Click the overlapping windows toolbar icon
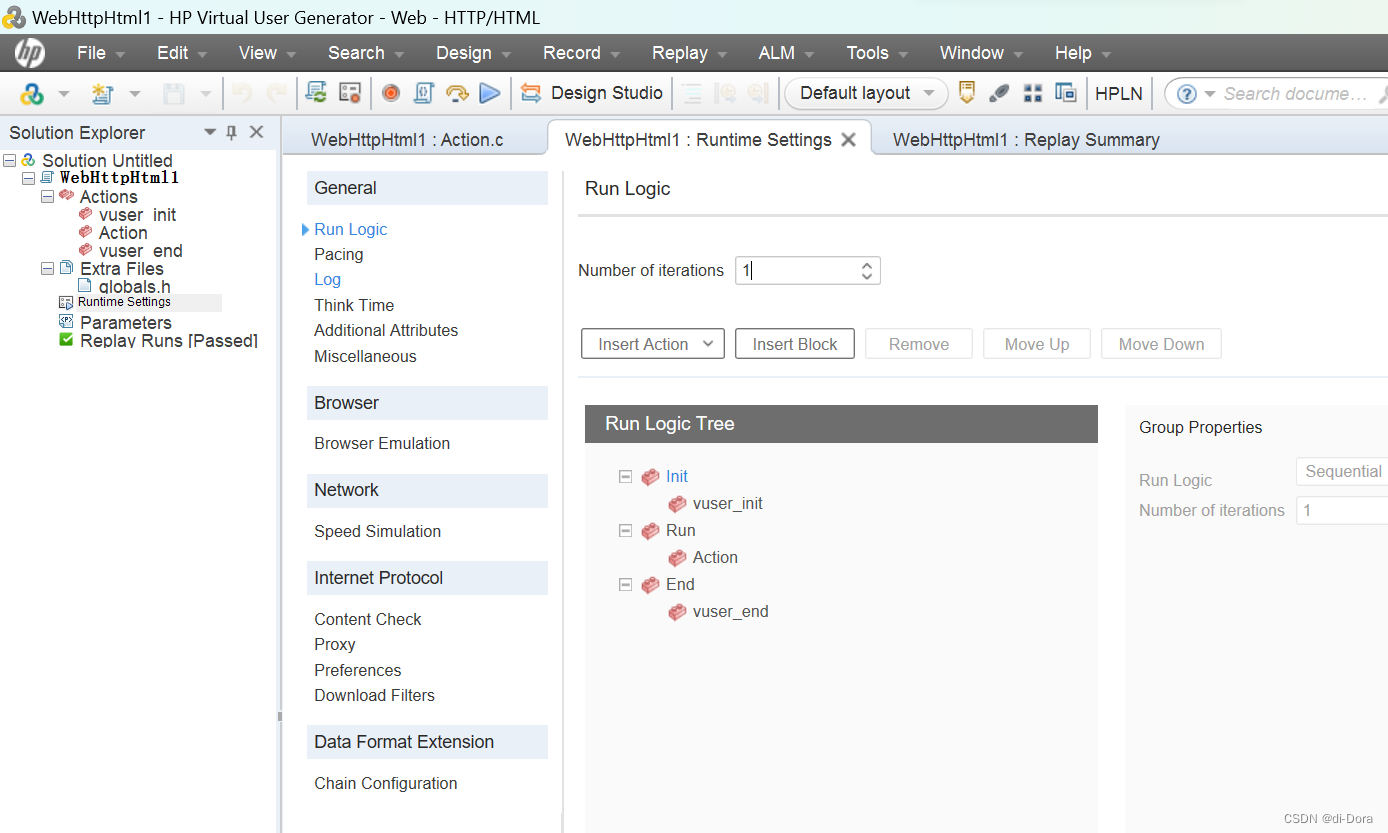 pos(1066,93)
